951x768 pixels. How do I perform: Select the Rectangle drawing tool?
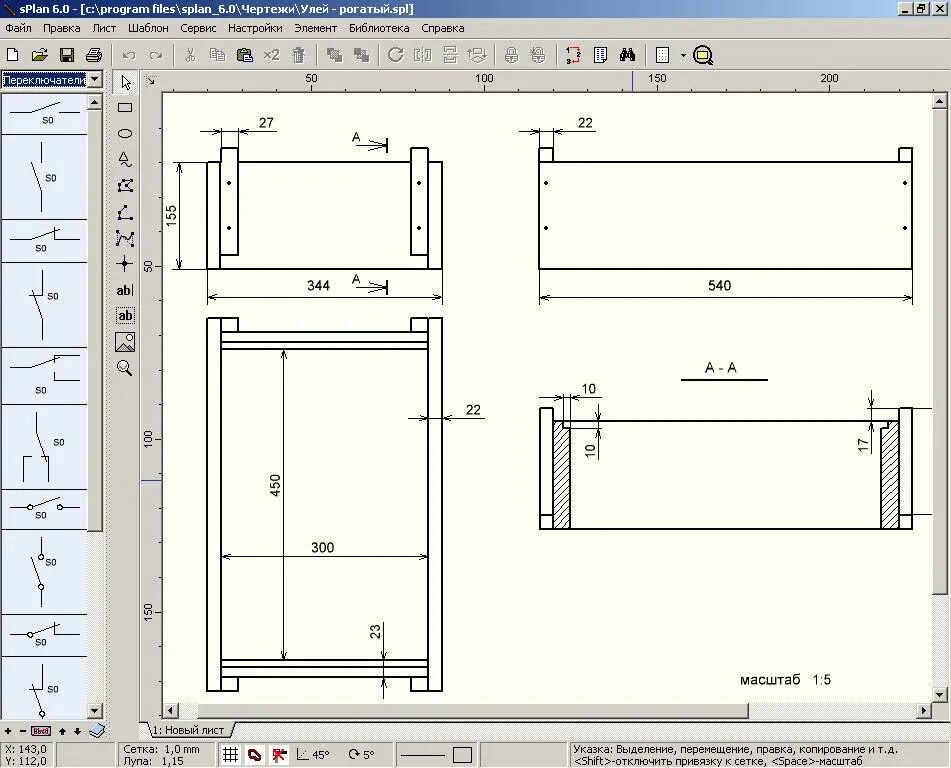(x=125, y=107)
